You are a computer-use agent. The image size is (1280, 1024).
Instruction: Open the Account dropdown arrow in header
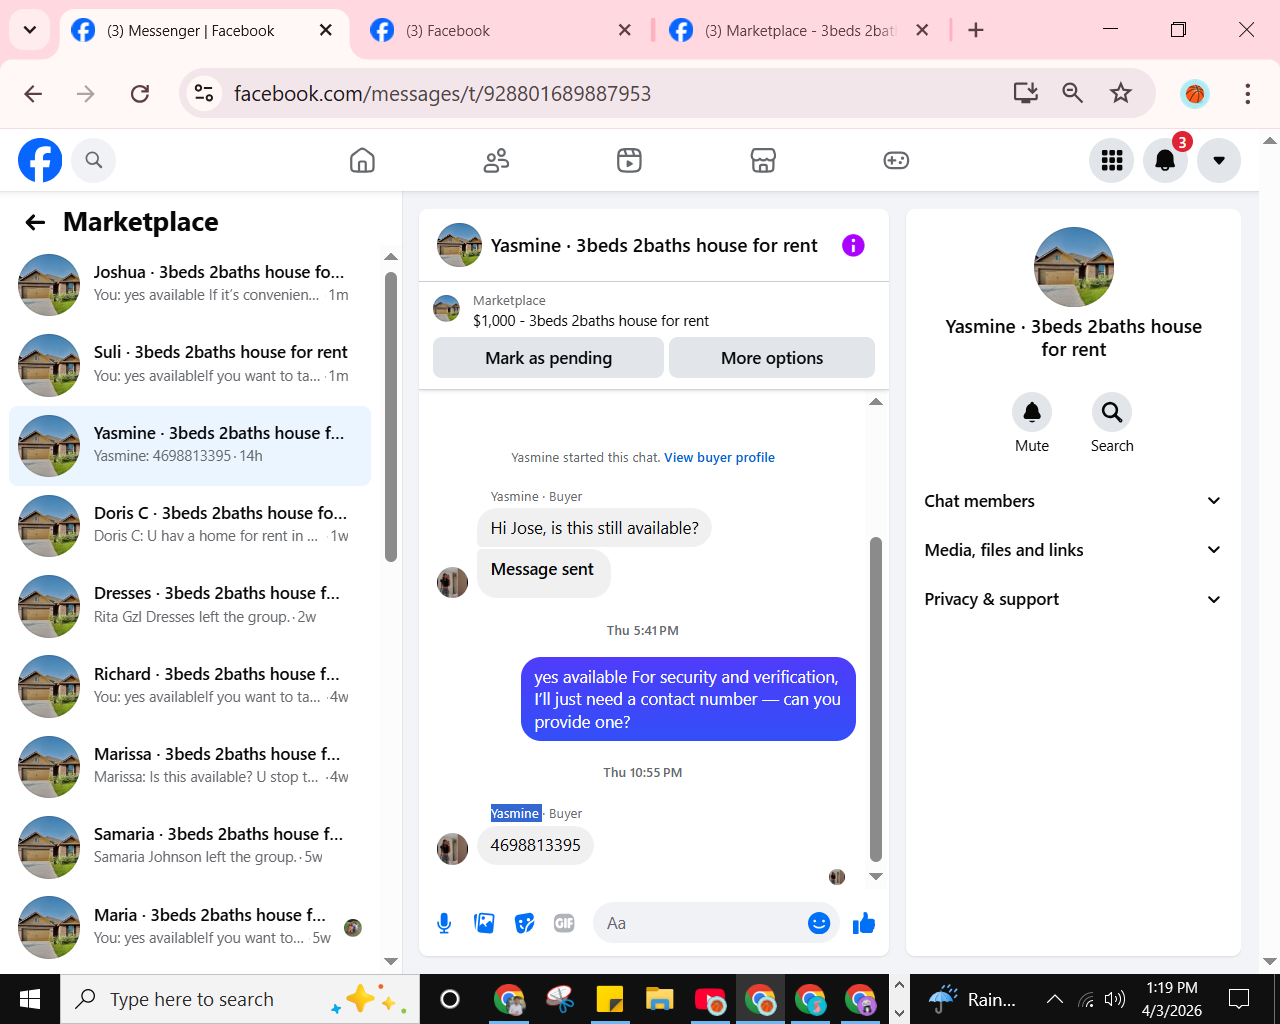point(1219,160)
